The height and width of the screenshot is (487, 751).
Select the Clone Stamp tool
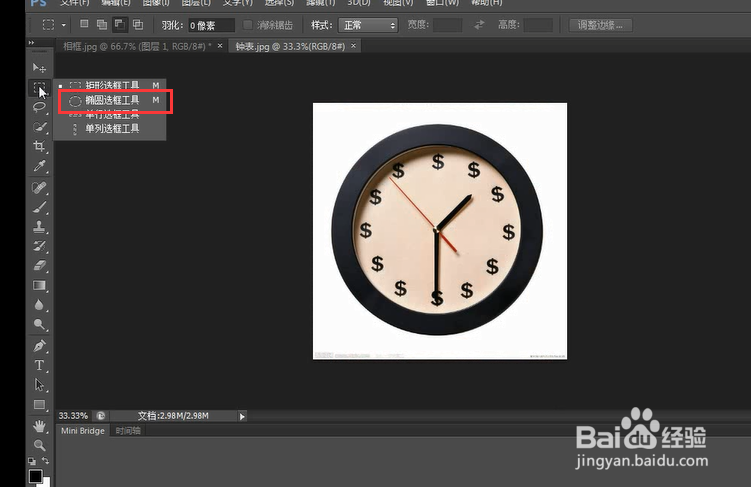point(39,227)
